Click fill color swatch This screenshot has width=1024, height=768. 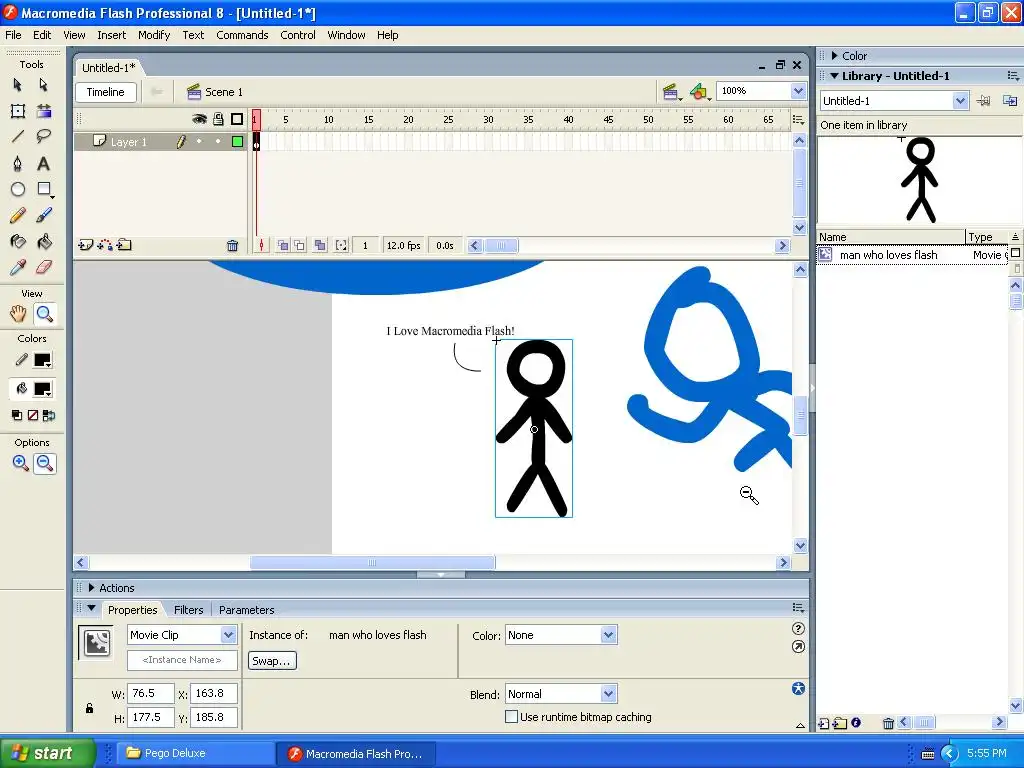click(x=42, y=389)
